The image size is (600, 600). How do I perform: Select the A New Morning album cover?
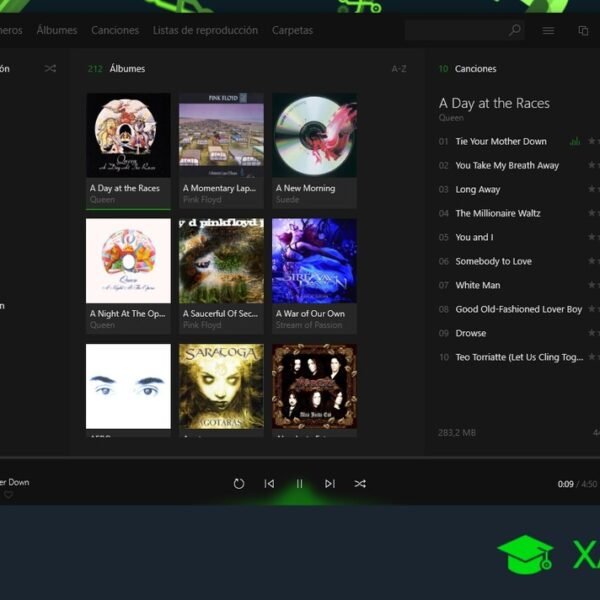(314, 135)
